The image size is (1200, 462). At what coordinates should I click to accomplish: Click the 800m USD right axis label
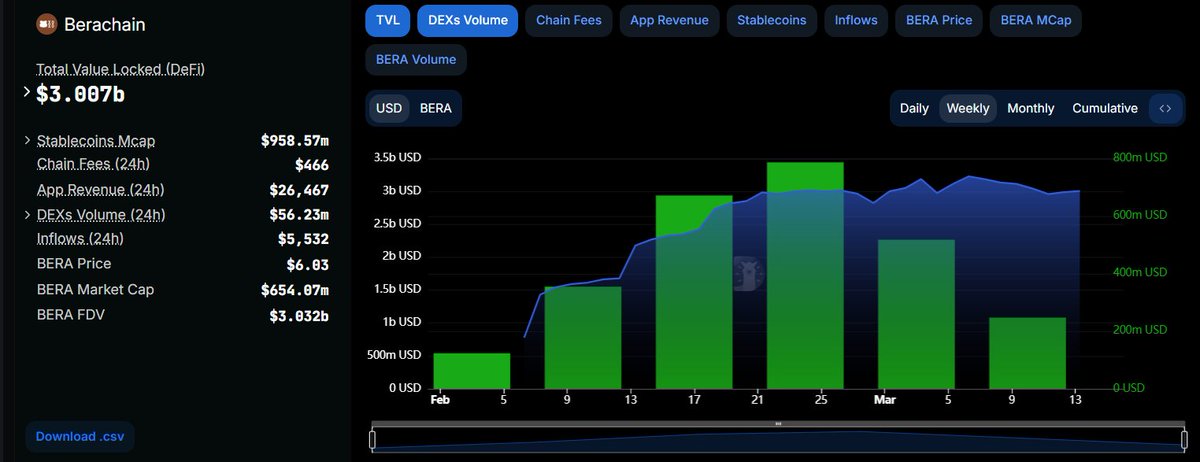click(x=1141, y=157)
